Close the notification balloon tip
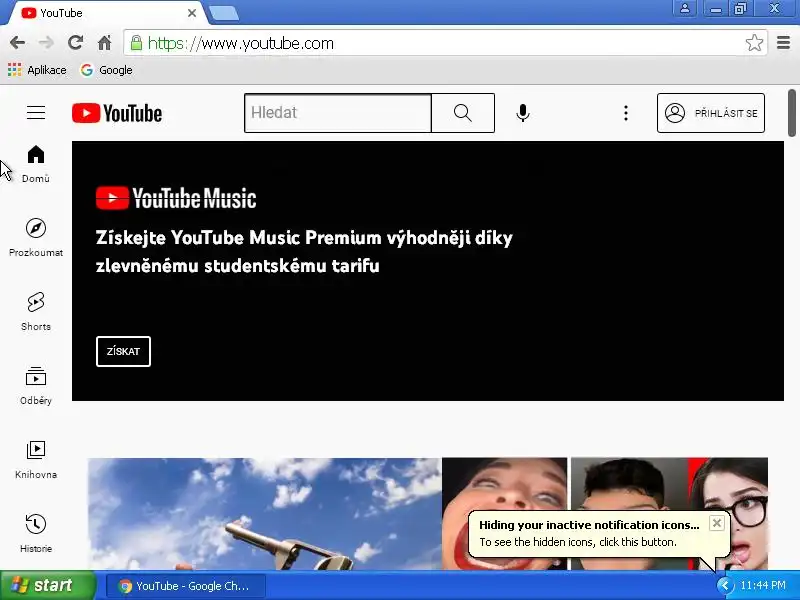The width and height of the screenshot is (800, 600). 717,523
